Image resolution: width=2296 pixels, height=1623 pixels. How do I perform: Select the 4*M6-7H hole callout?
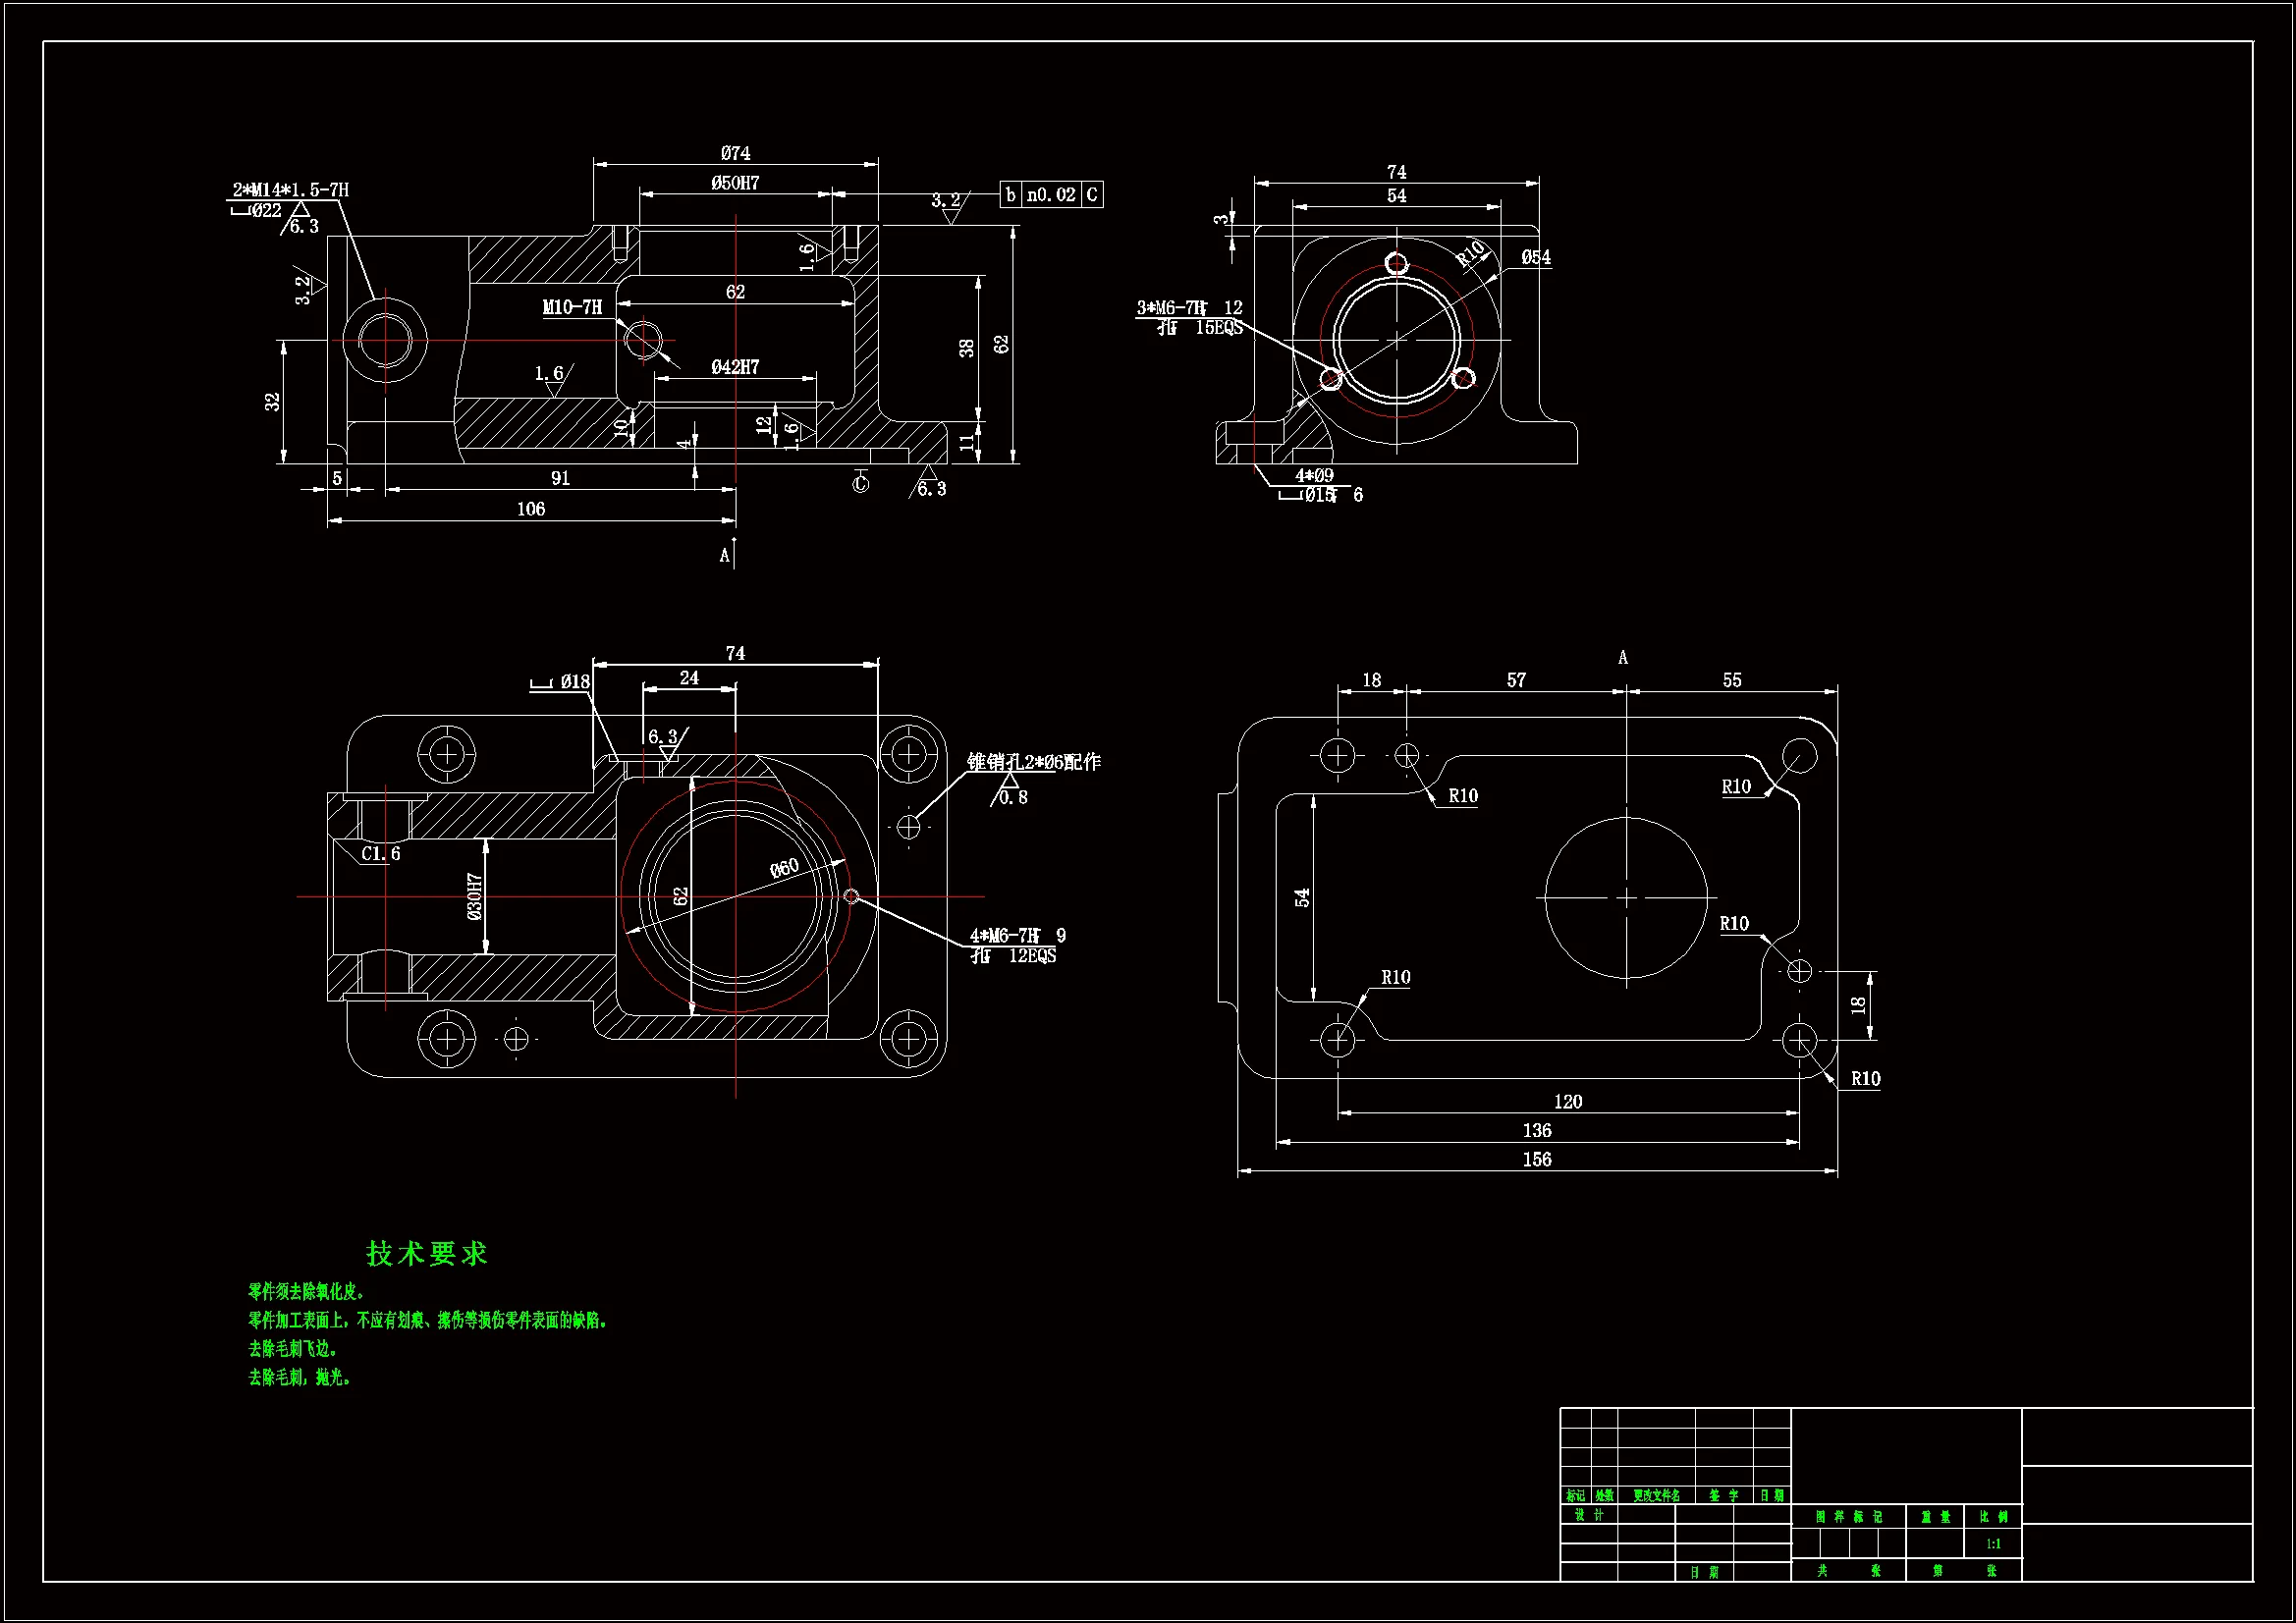(x=1005, y=936)
